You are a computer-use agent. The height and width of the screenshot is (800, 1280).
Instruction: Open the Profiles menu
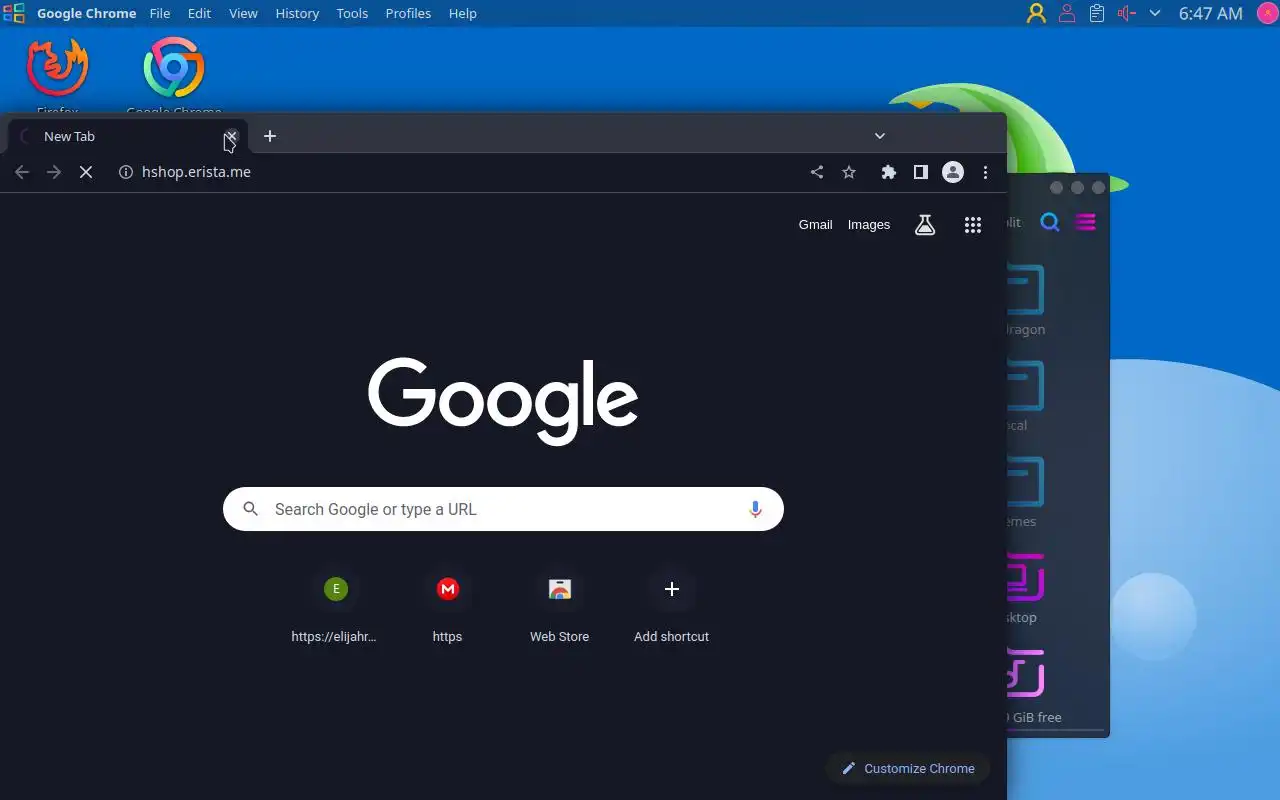408,13
